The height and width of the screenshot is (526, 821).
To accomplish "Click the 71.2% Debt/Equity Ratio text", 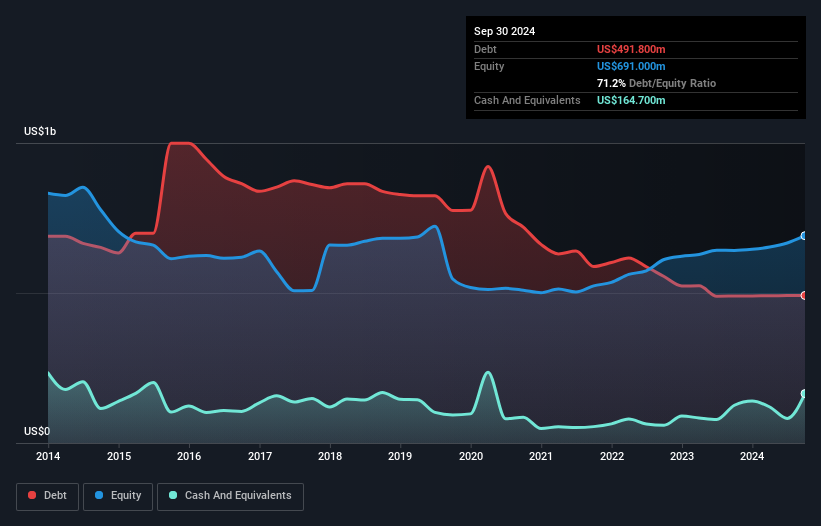I will point(656,83).
